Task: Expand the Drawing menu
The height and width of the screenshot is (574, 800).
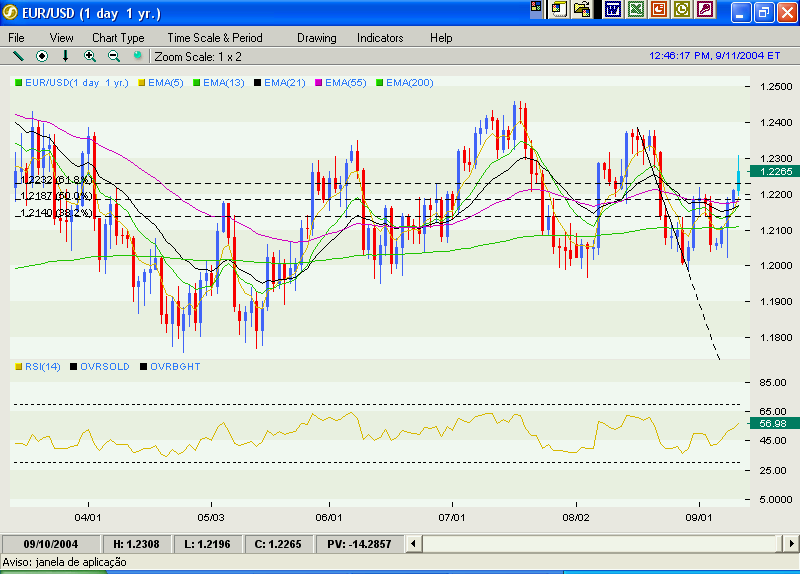Action: click(317, 37)
